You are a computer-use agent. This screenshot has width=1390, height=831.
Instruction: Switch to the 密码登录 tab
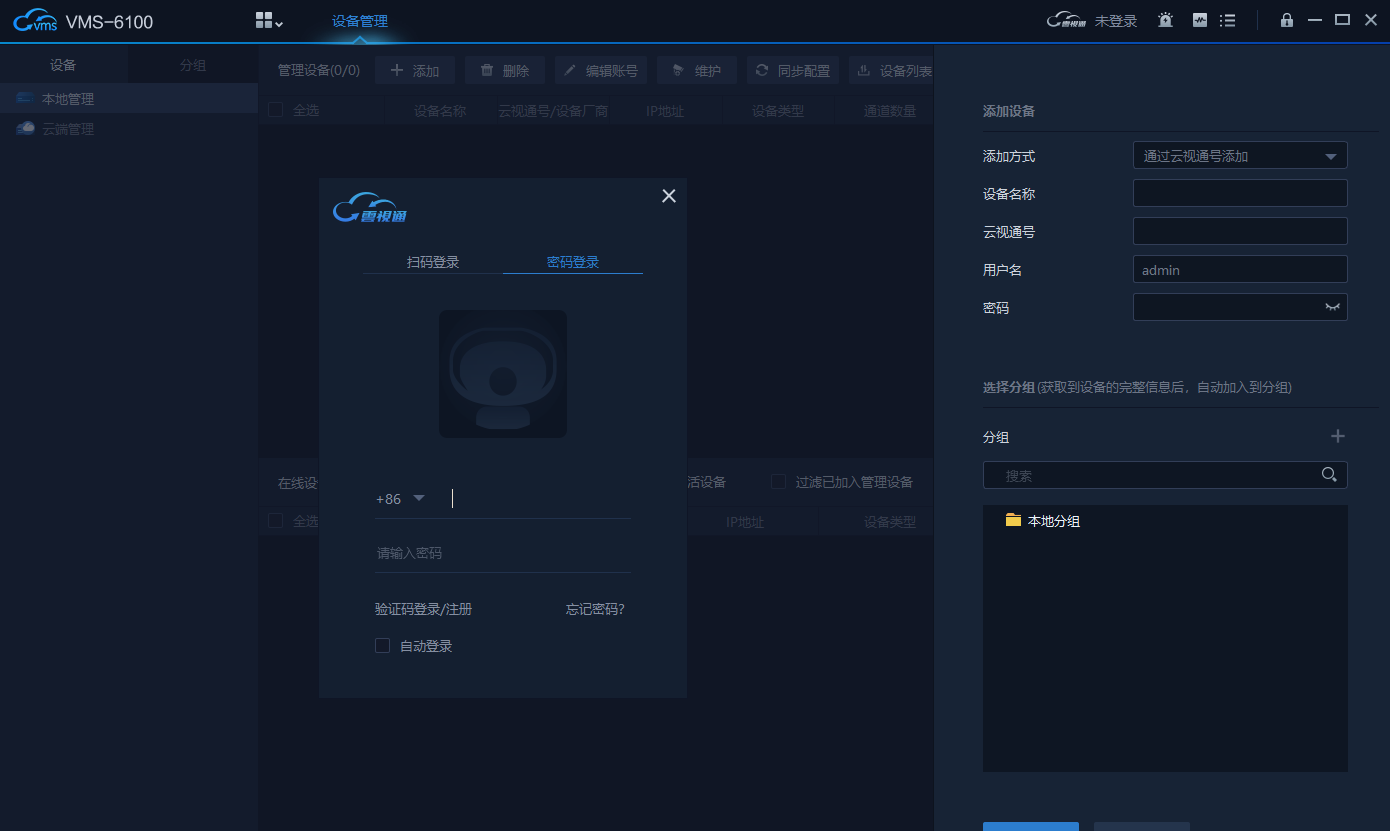[x=573, y=262]
